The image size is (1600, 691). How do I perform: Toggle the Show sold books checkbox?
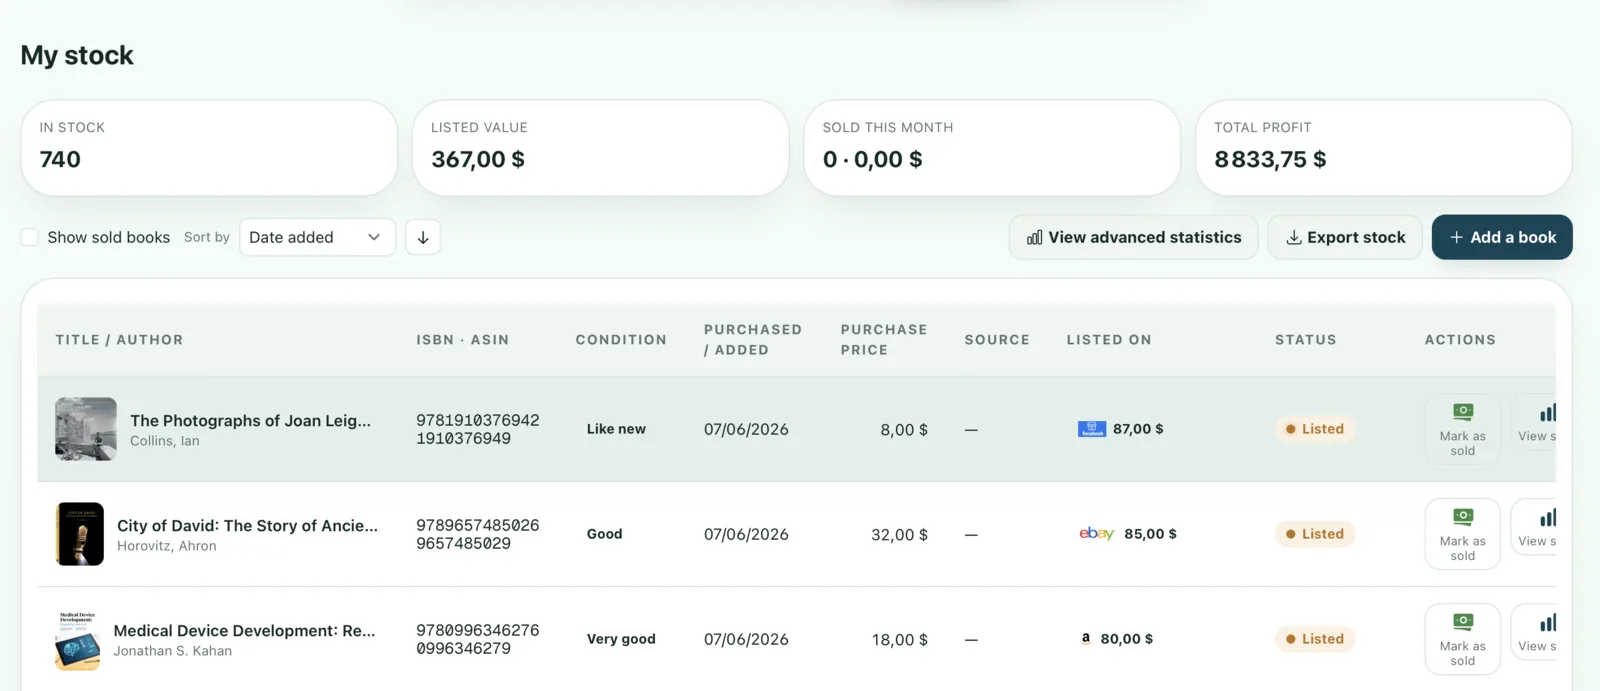point(30,237)
